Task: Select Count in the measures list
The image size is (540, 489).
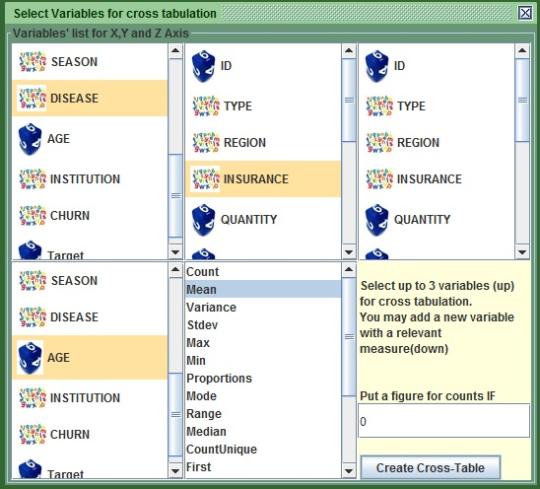Action: coord(263,272)
